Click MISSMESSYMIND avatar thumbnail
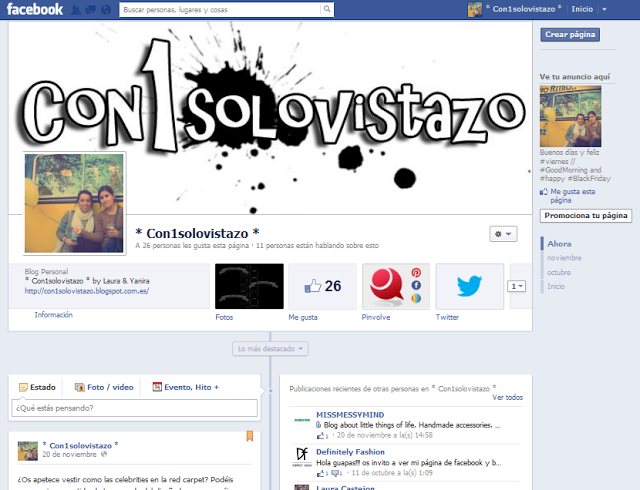 (x=302, y=420)
